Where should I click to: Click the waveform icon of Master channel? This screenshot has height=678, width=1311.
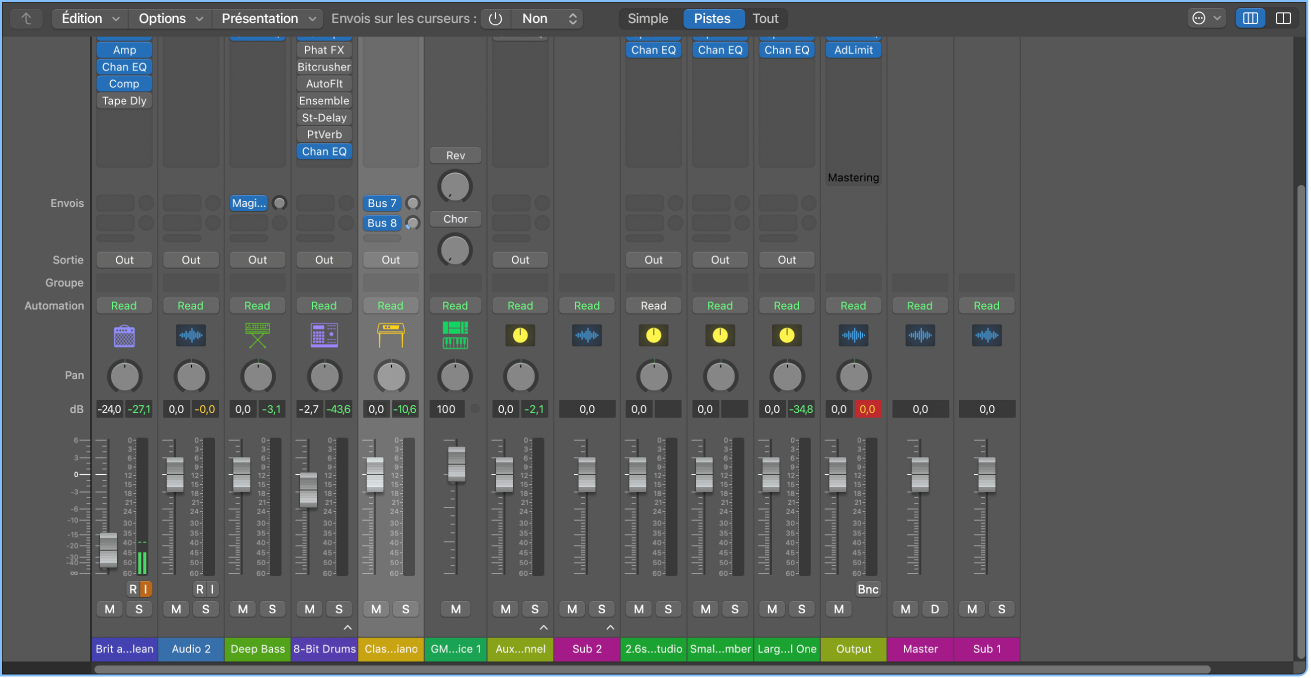coord(920,336)
